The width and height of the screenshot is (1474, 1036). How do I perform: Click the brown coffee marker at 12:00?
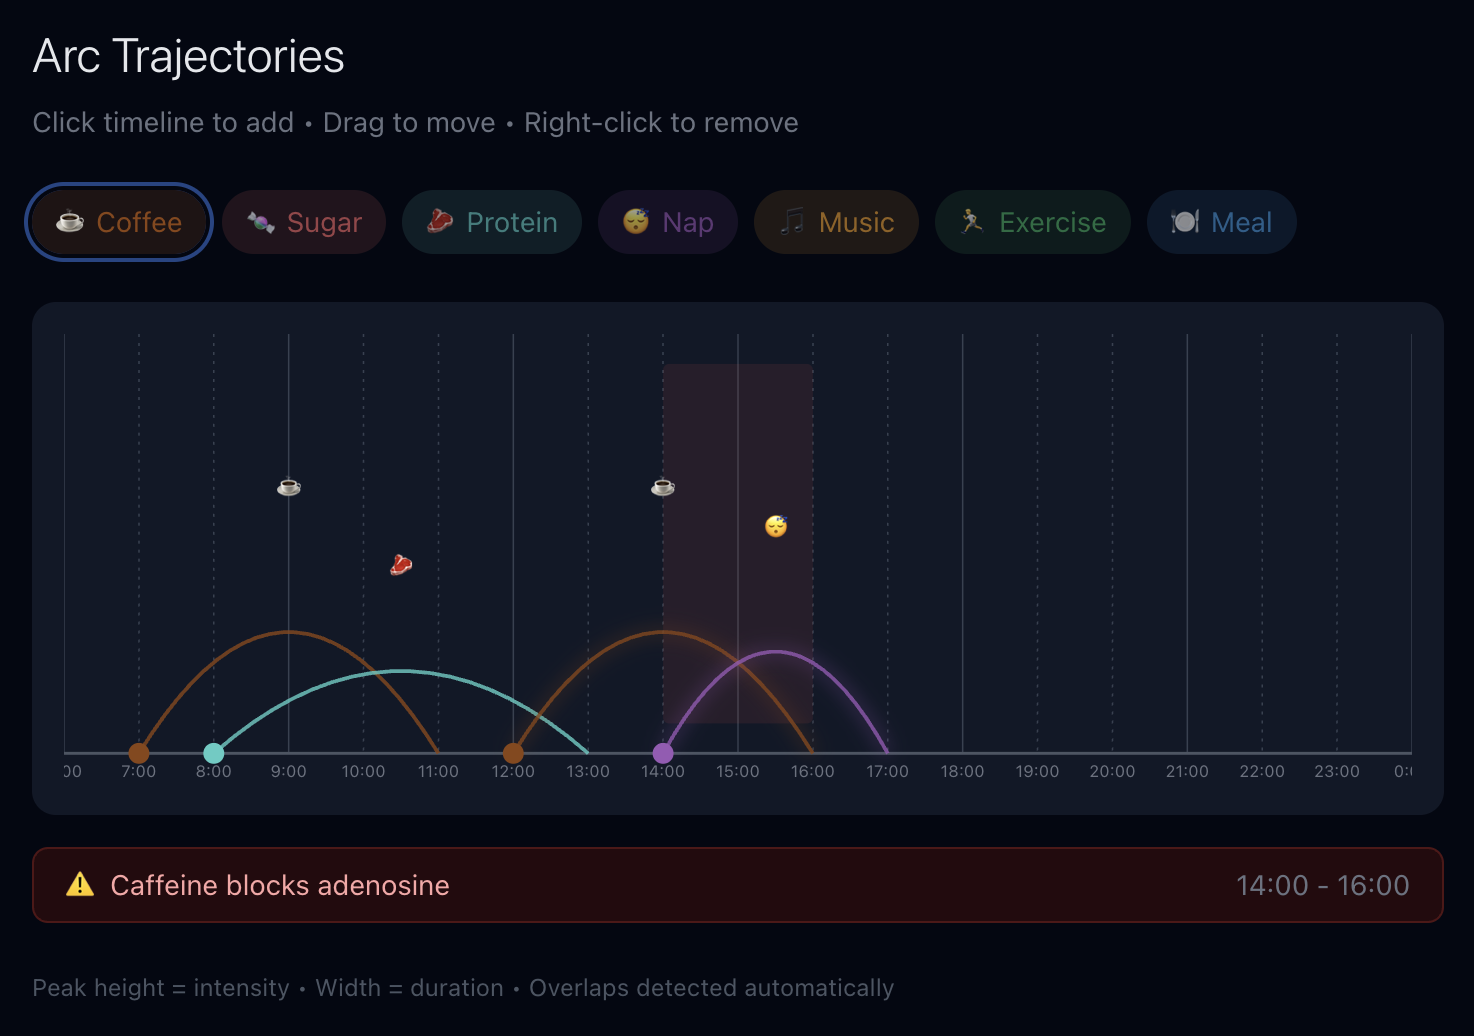[x=513, y=753]
